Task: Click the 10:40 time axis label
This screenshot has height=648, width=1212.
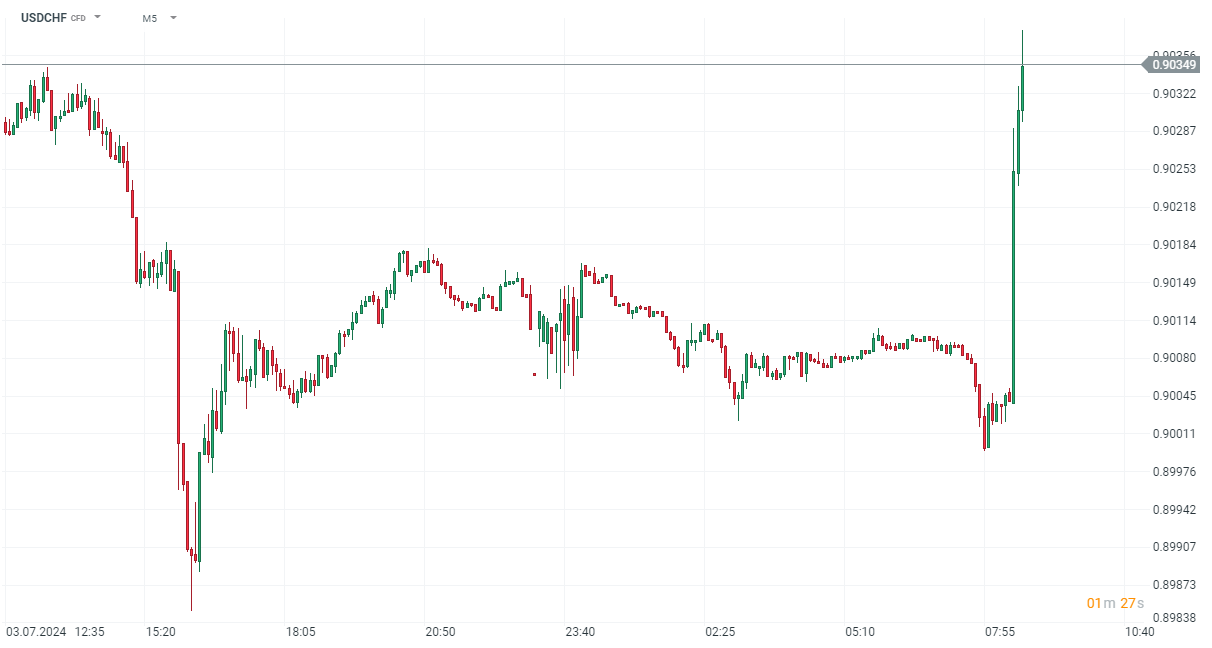Action: (1140, 632)
